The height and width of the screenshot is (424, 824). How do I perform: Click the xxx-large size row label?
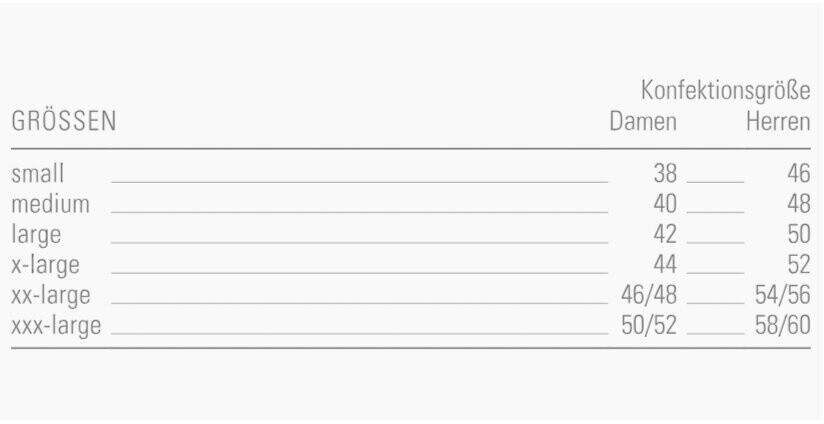(56, 326)
